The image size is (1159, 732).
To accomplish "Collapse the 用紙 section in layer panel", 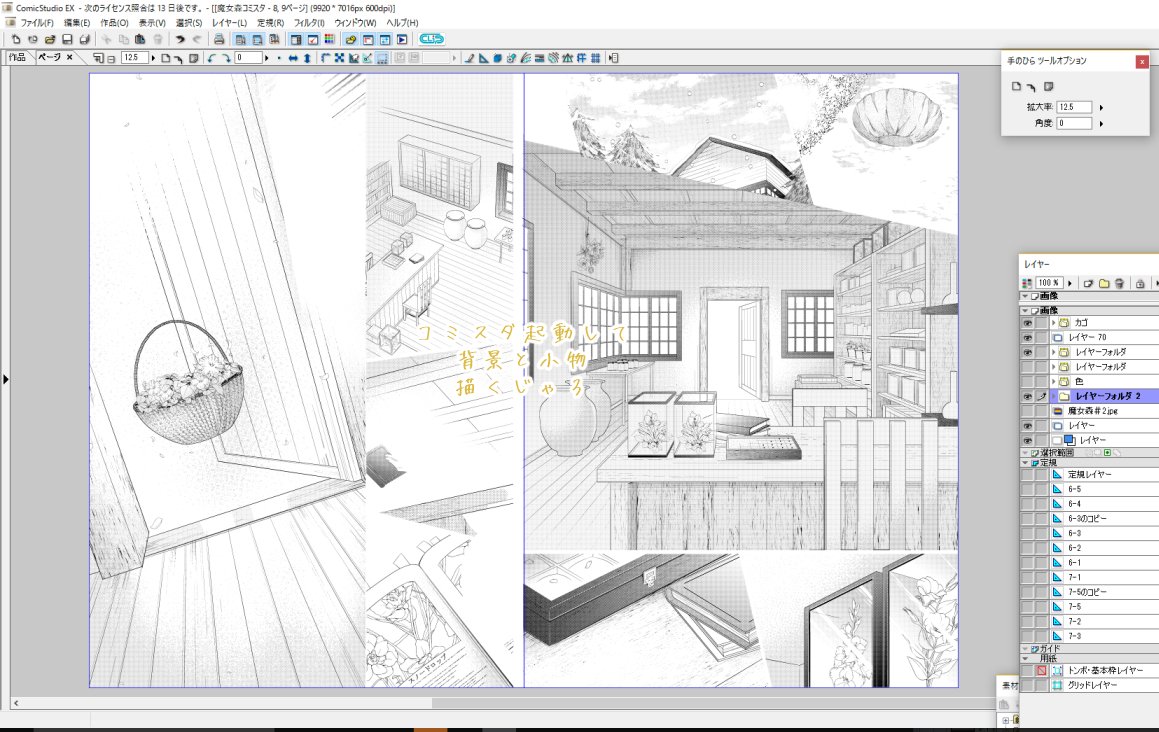I will click(1025, 658).
